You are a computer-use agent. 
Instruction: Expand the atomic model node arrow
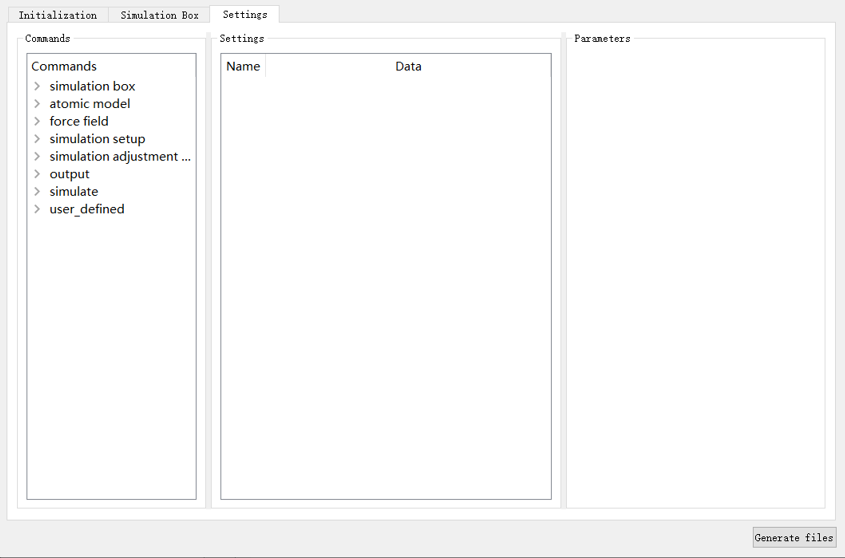pyautogui.click(x=37, y=104)
